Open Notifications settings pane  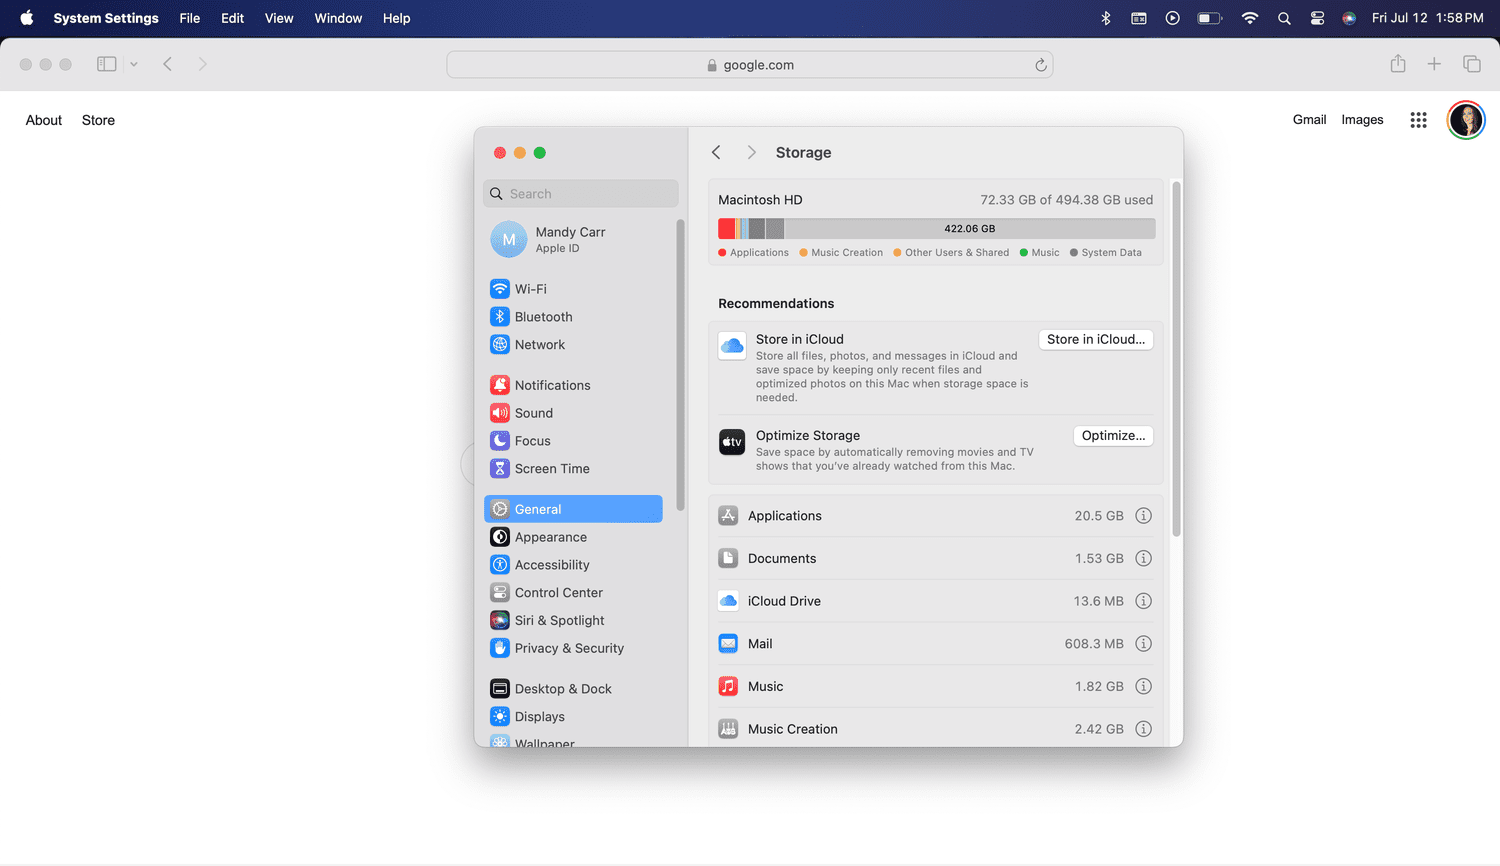[552, 385]
